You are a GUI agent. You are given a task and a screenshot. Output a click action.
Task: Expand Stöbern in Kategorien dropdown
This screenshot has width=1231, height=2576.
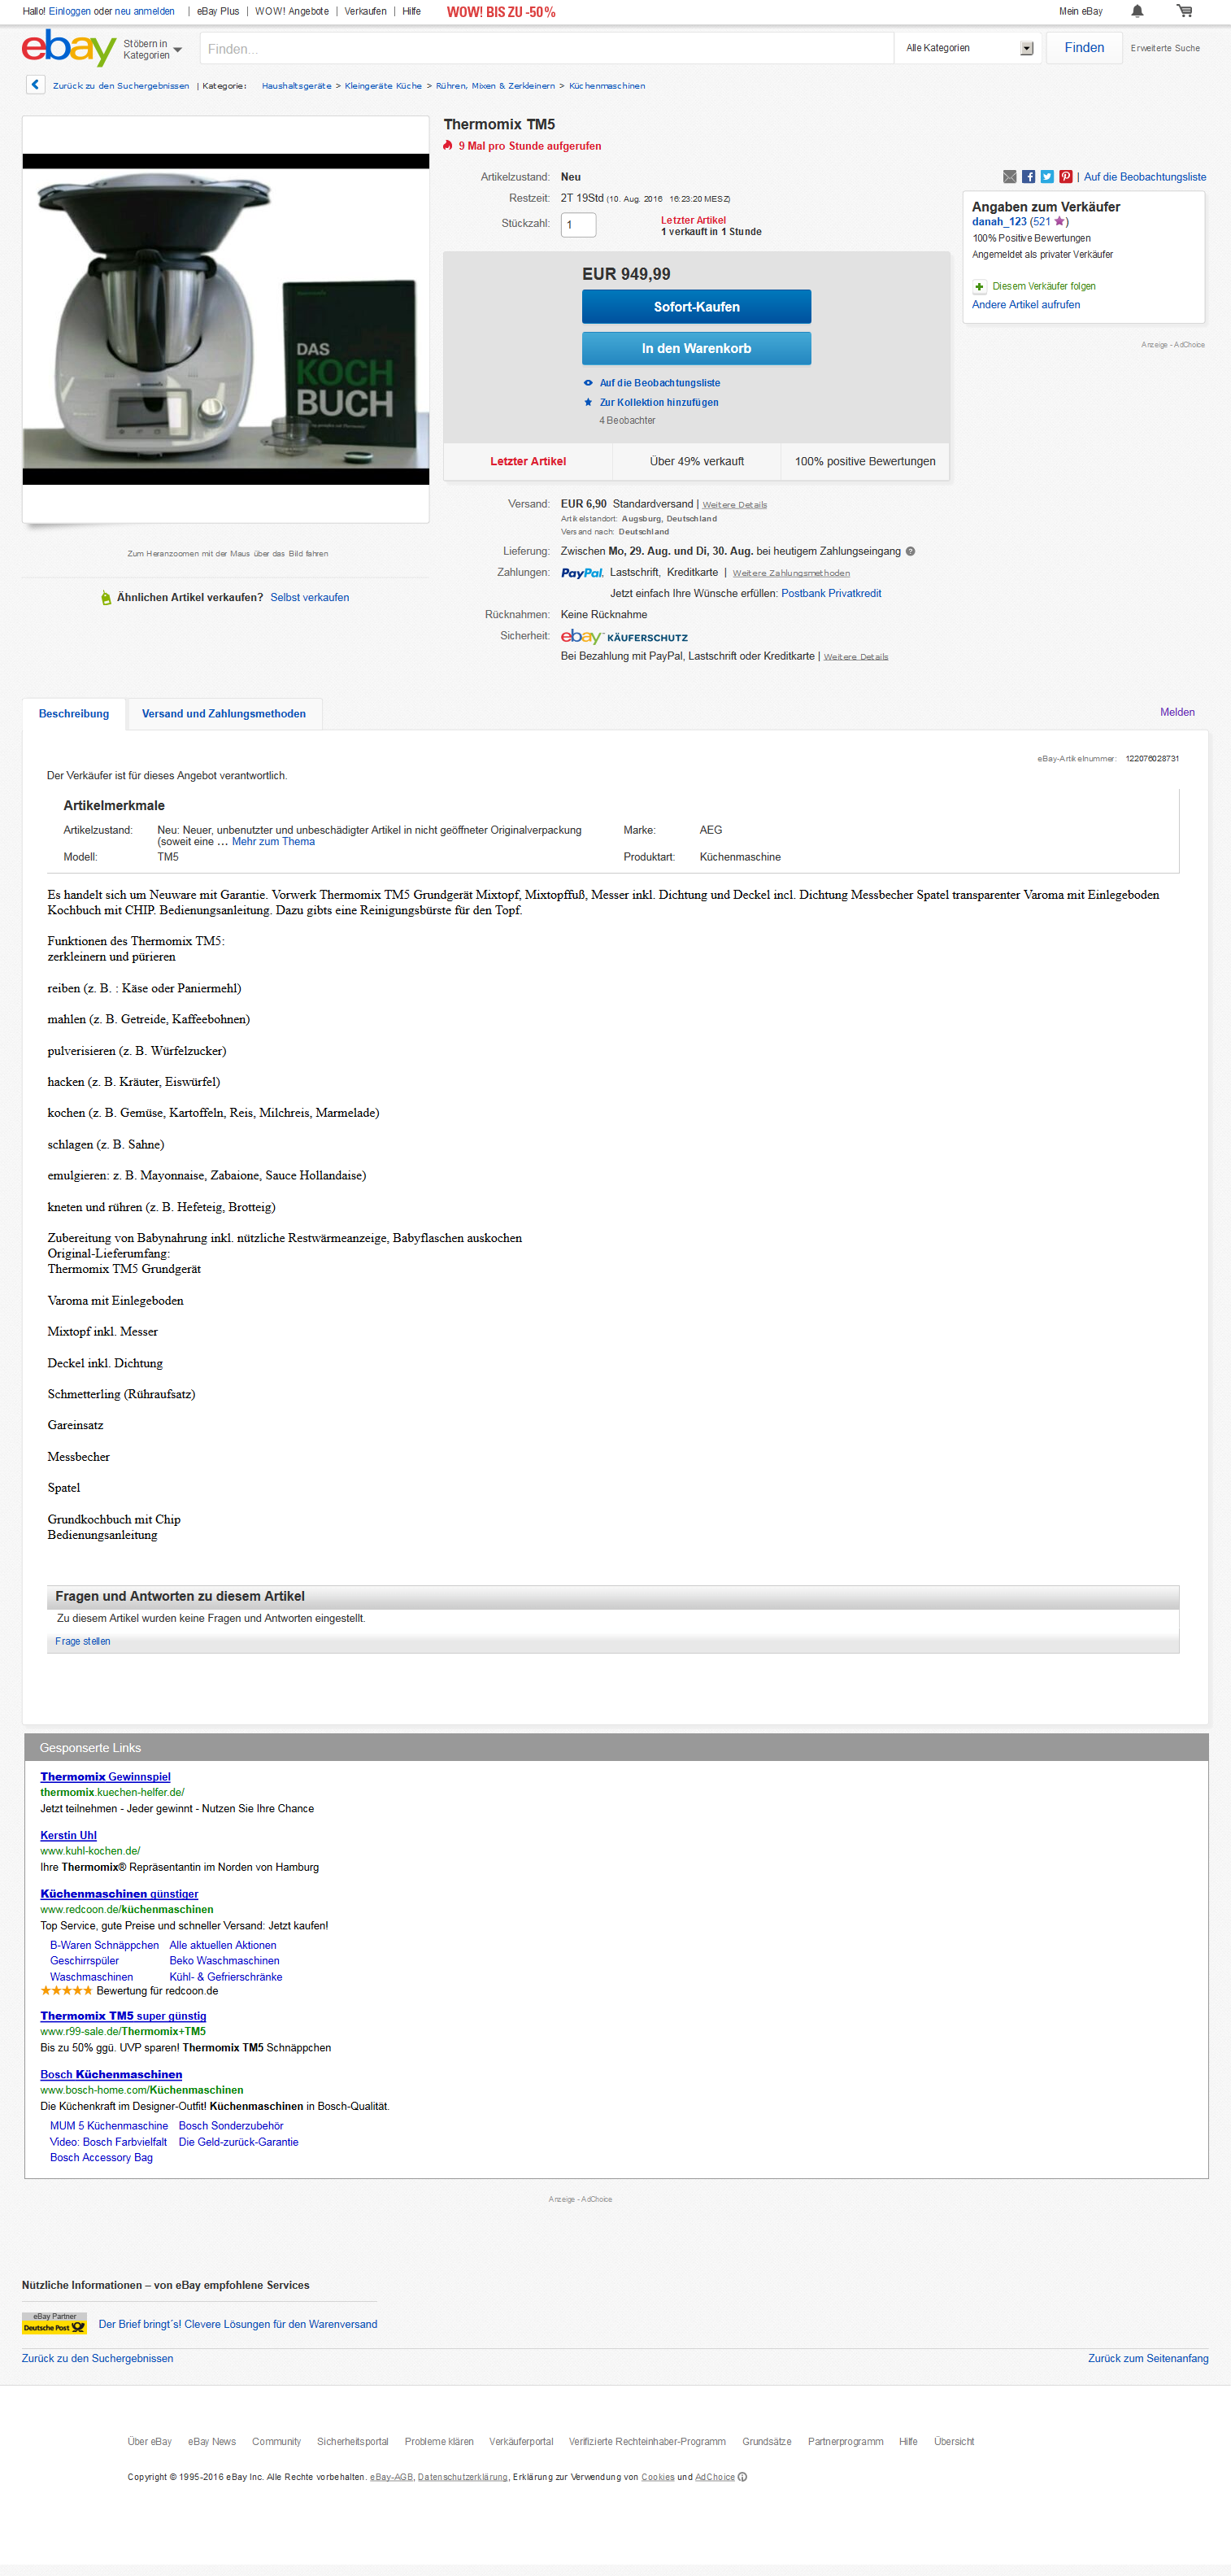(x=153, y=49)
